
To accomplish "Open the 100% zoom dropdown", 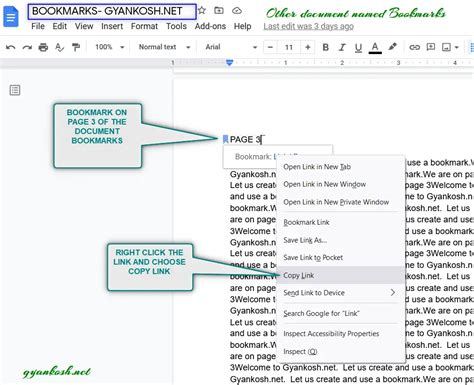I will tap(110, 47).
